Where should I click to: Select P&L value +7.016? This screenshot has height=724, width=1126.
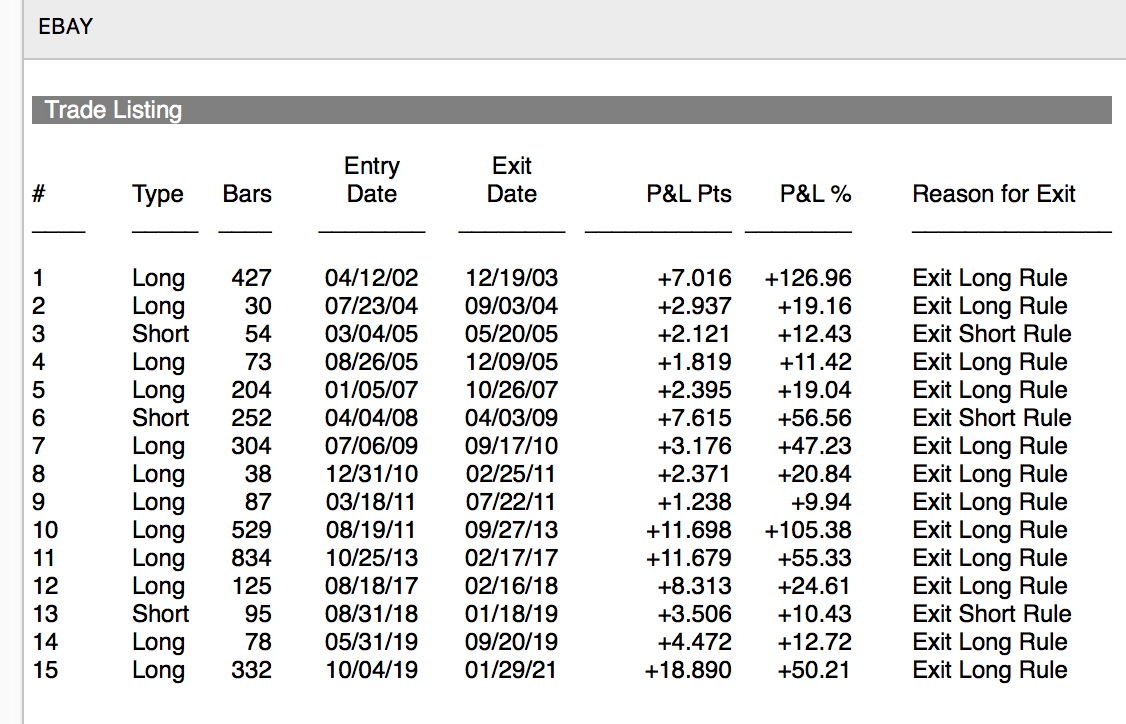point(694,278)
